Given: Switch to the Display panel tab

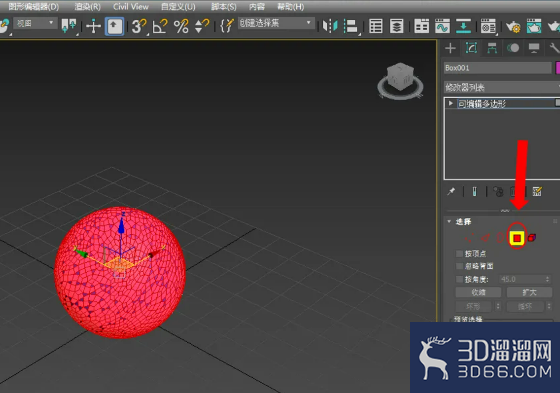Looking at the screenshot, I should (534, 48).
